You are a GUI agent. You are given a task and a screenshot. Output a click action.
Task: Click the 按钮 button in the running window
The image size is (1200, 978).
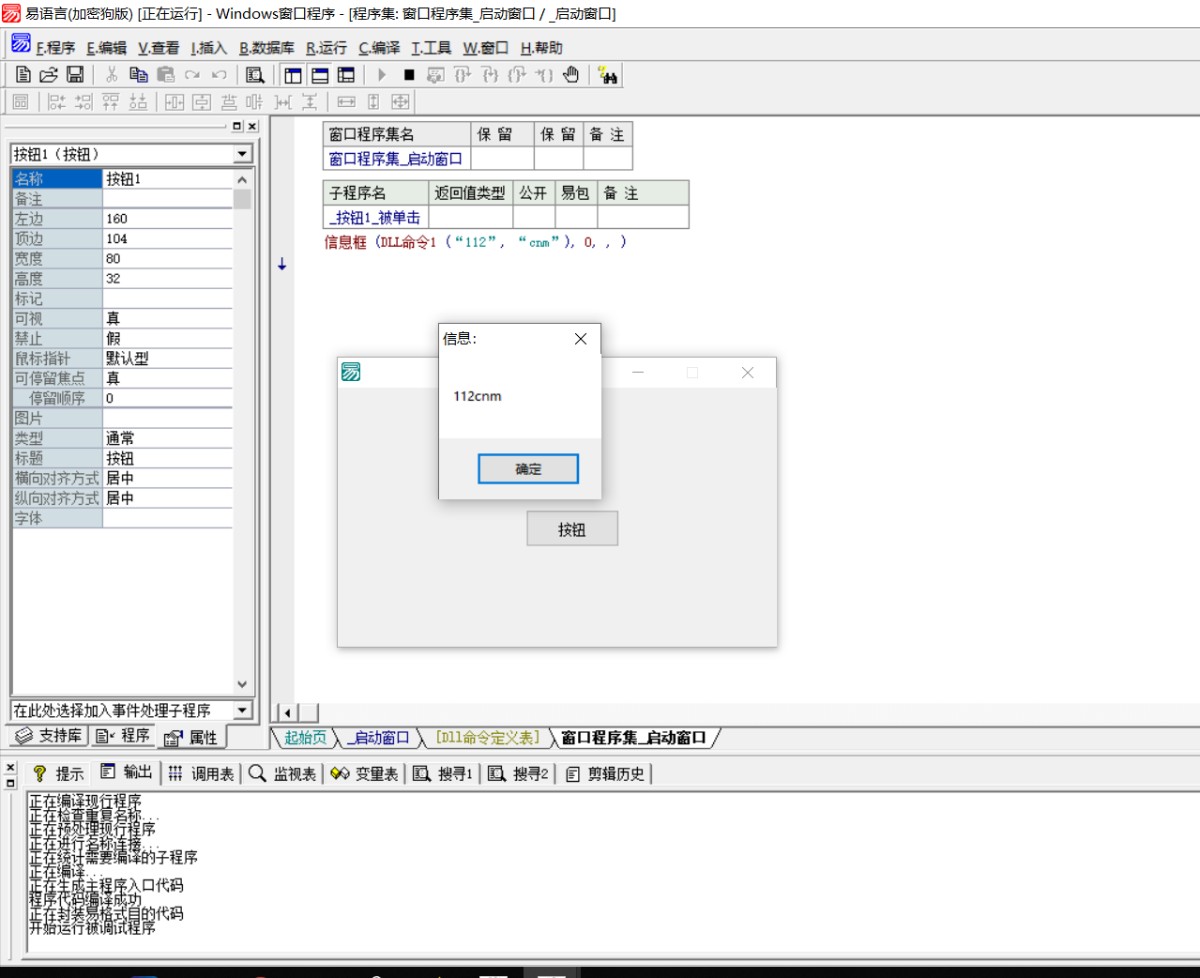(572, 530)
